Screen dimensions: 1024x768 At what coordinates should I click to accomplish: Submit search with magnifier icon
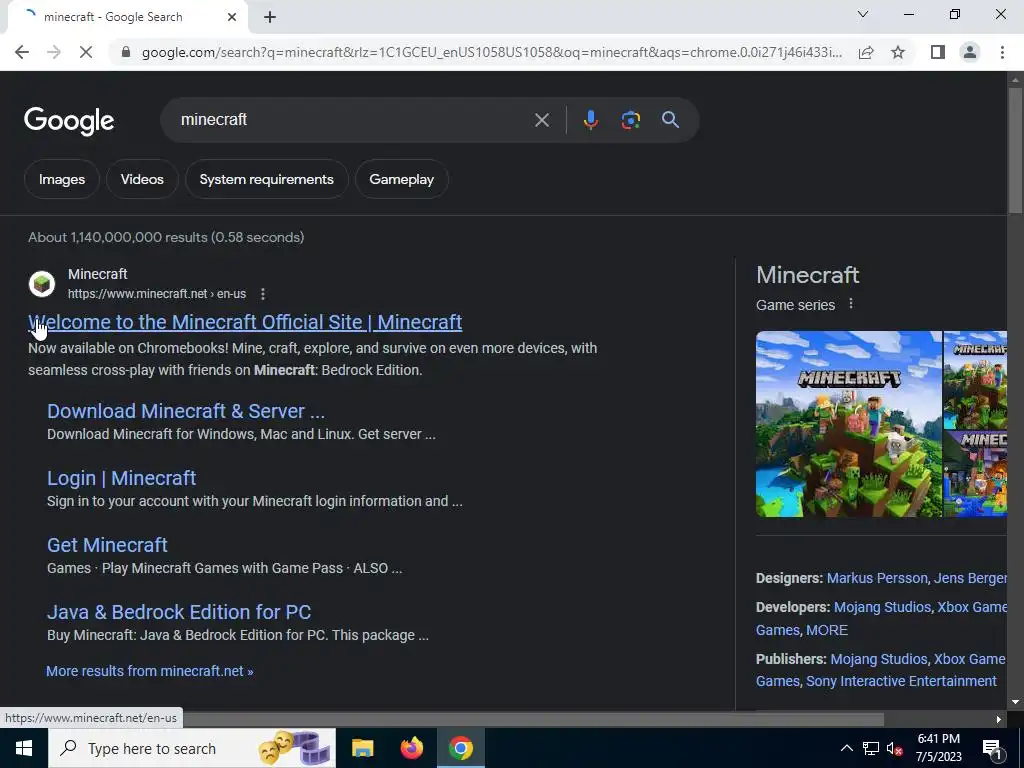pyautogui.click(x=670, y=120)
